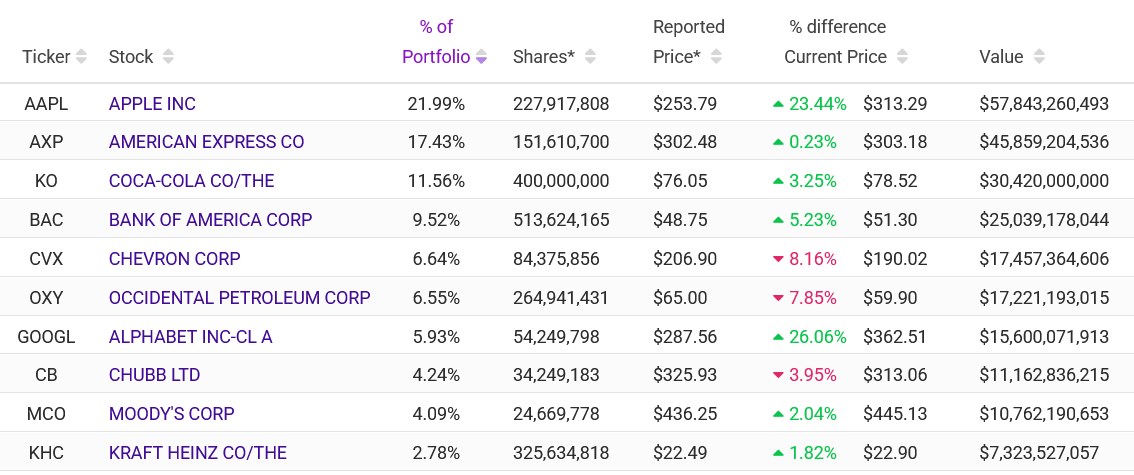Open ALPHABET INC-CL A link
This screenshot has width=1134, height=475.
pos(190,336)
